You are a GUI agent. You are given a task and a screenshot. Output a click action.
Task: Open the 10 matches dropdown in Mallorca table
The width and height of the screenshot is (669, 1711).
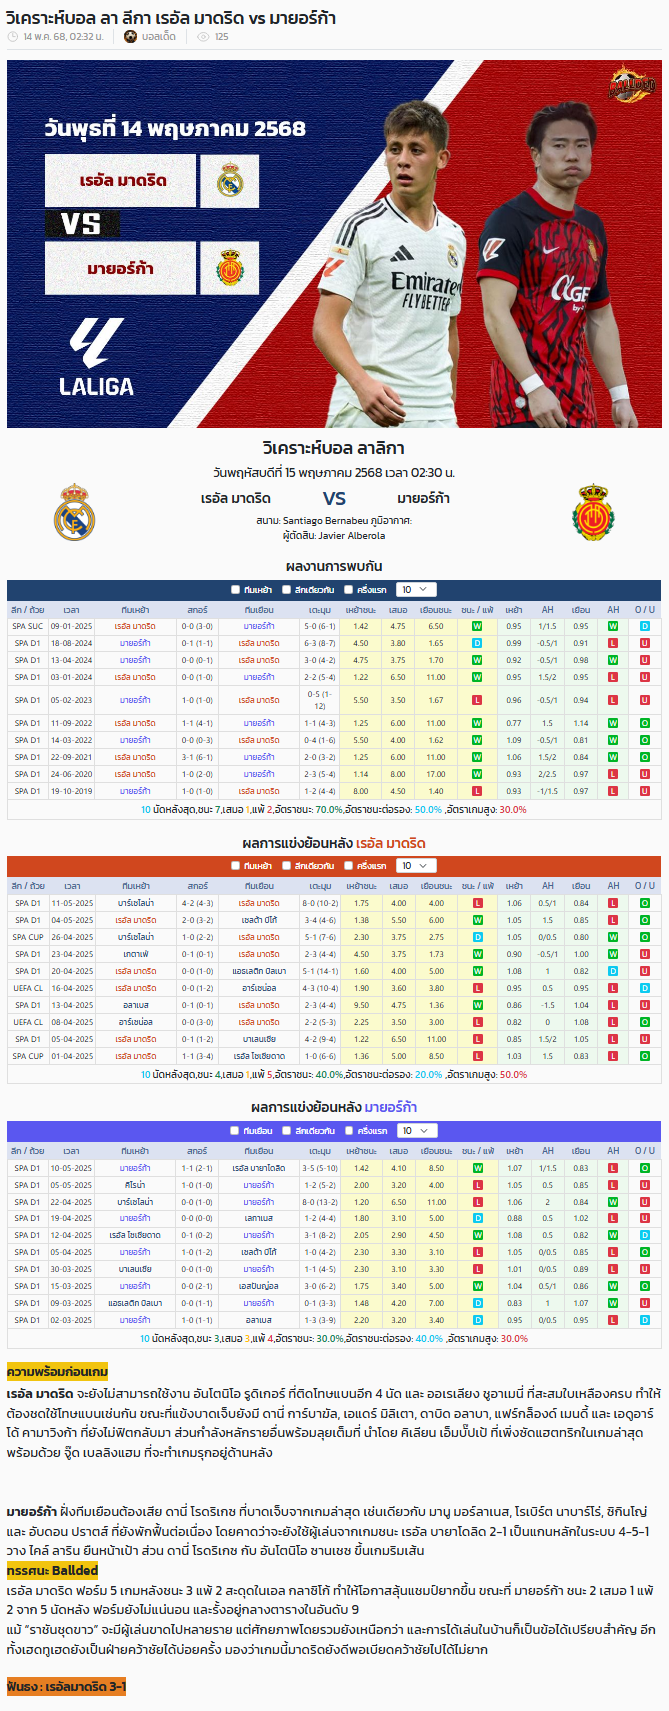[416, 1131]
